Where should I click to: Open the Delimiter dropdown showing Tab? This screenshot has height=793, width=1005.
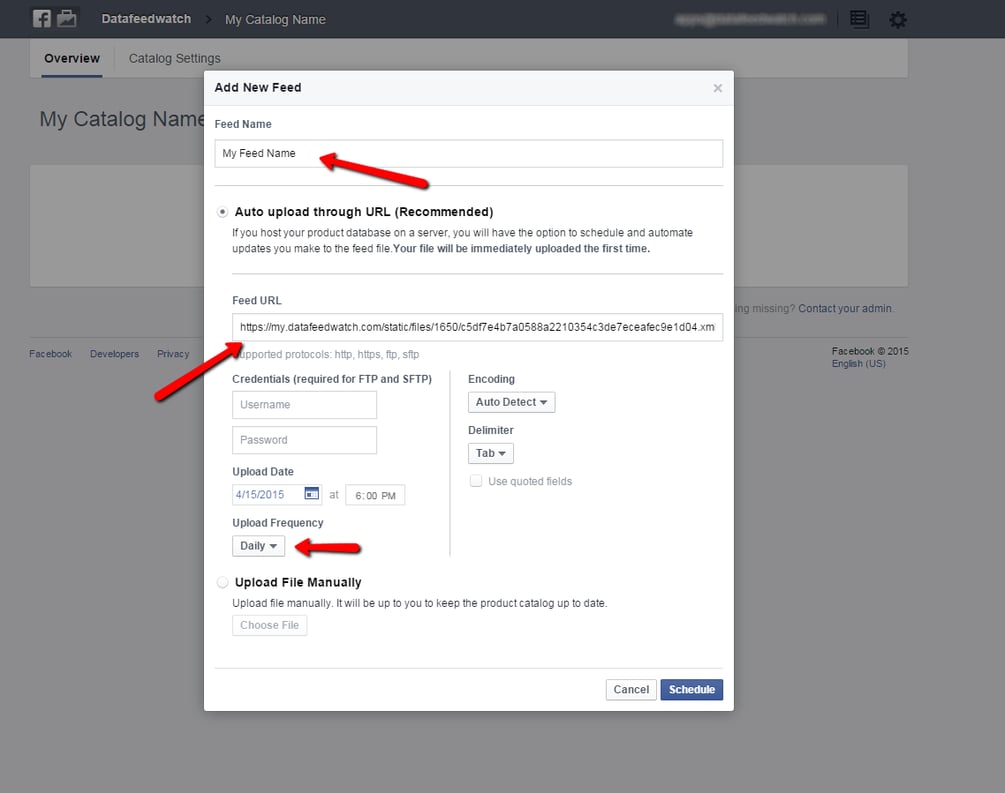click(490, 453)
